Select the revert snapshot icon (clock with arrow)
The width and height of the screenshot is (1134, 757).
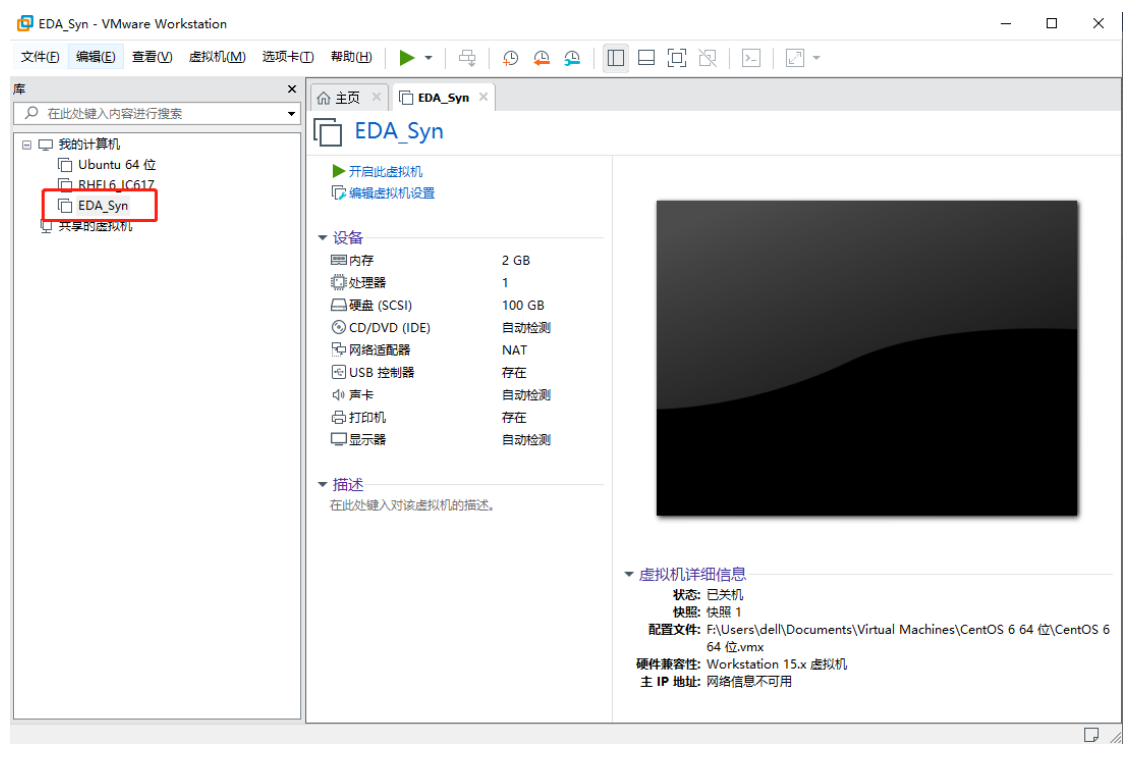pos(541,57)
